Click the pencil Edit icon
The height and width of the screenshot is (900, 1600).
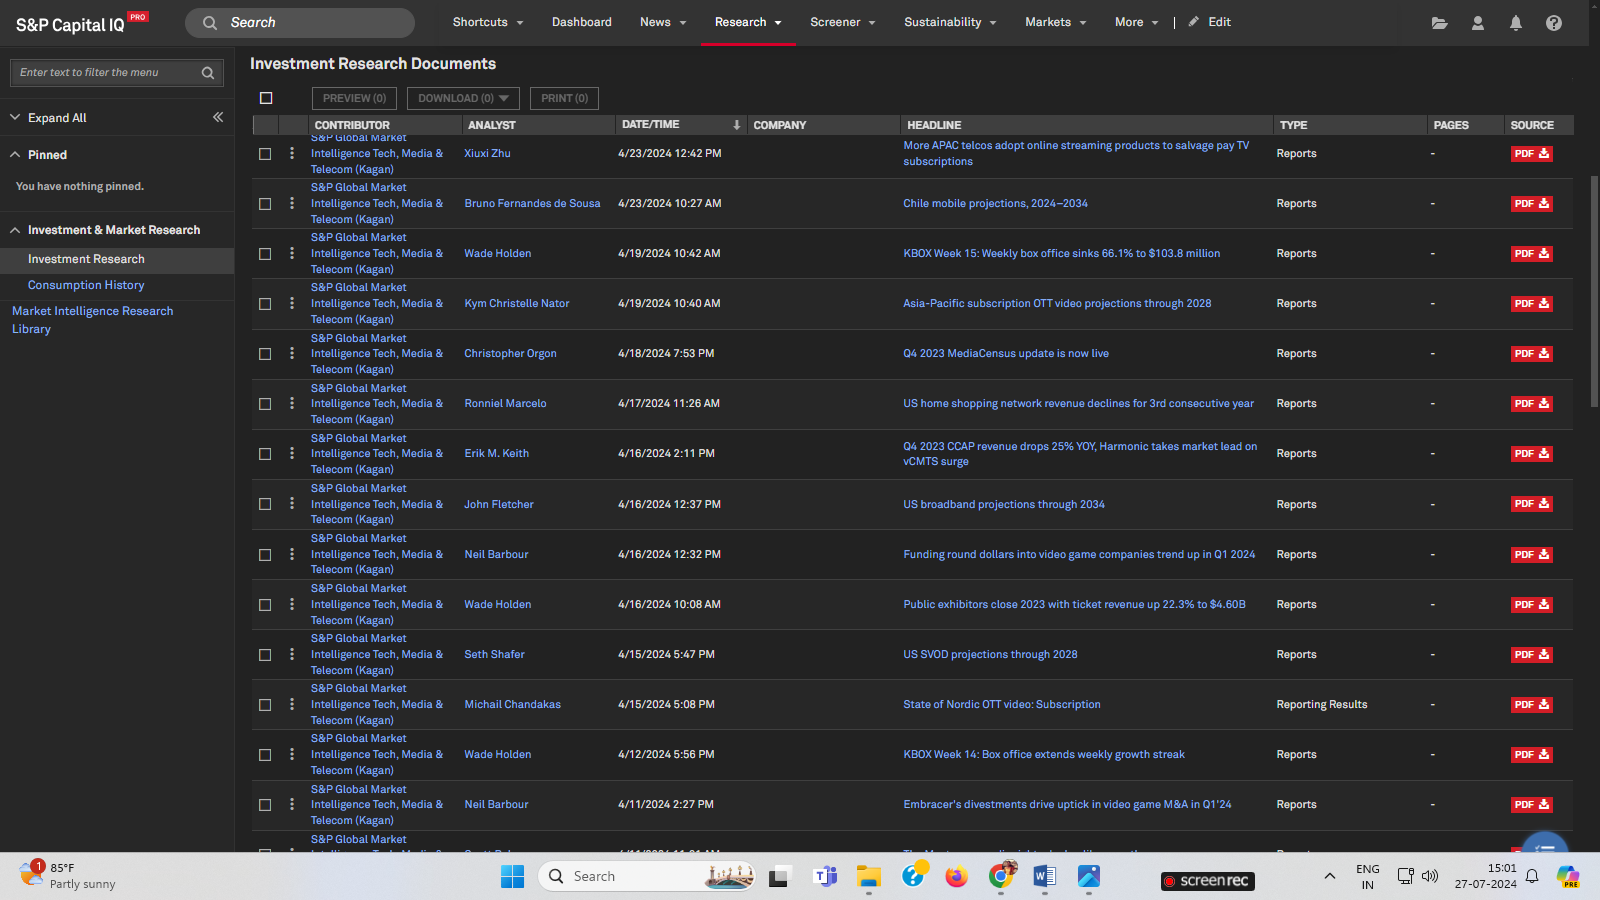click(1194, 22)
